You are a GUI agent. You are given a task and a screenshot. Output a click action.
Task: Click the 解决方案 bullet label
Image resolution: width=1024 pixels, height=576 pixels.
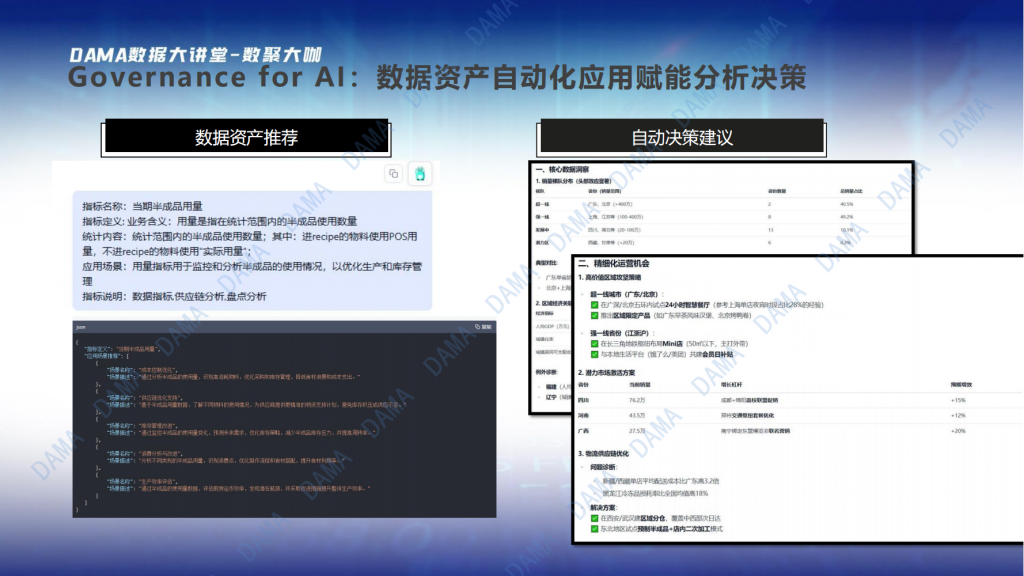point(603,507)
